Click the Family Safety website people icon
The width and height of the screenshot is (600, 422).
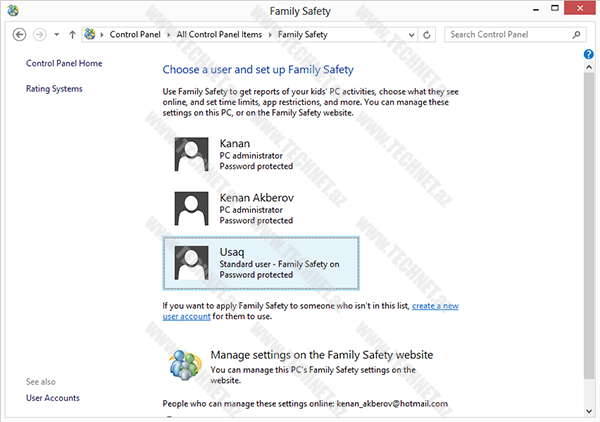(x=185, y=365)
